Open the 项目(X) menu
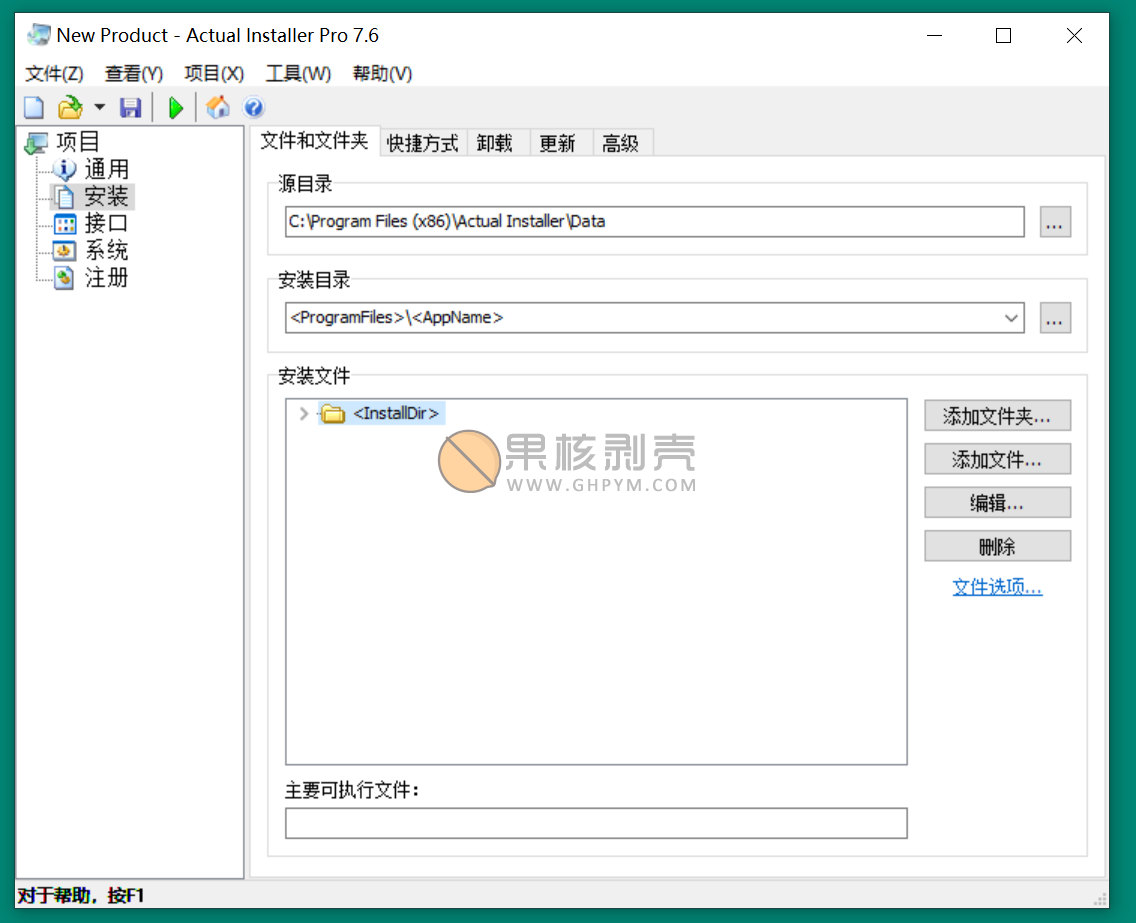 pyautogui.click(x=214, y=73)
